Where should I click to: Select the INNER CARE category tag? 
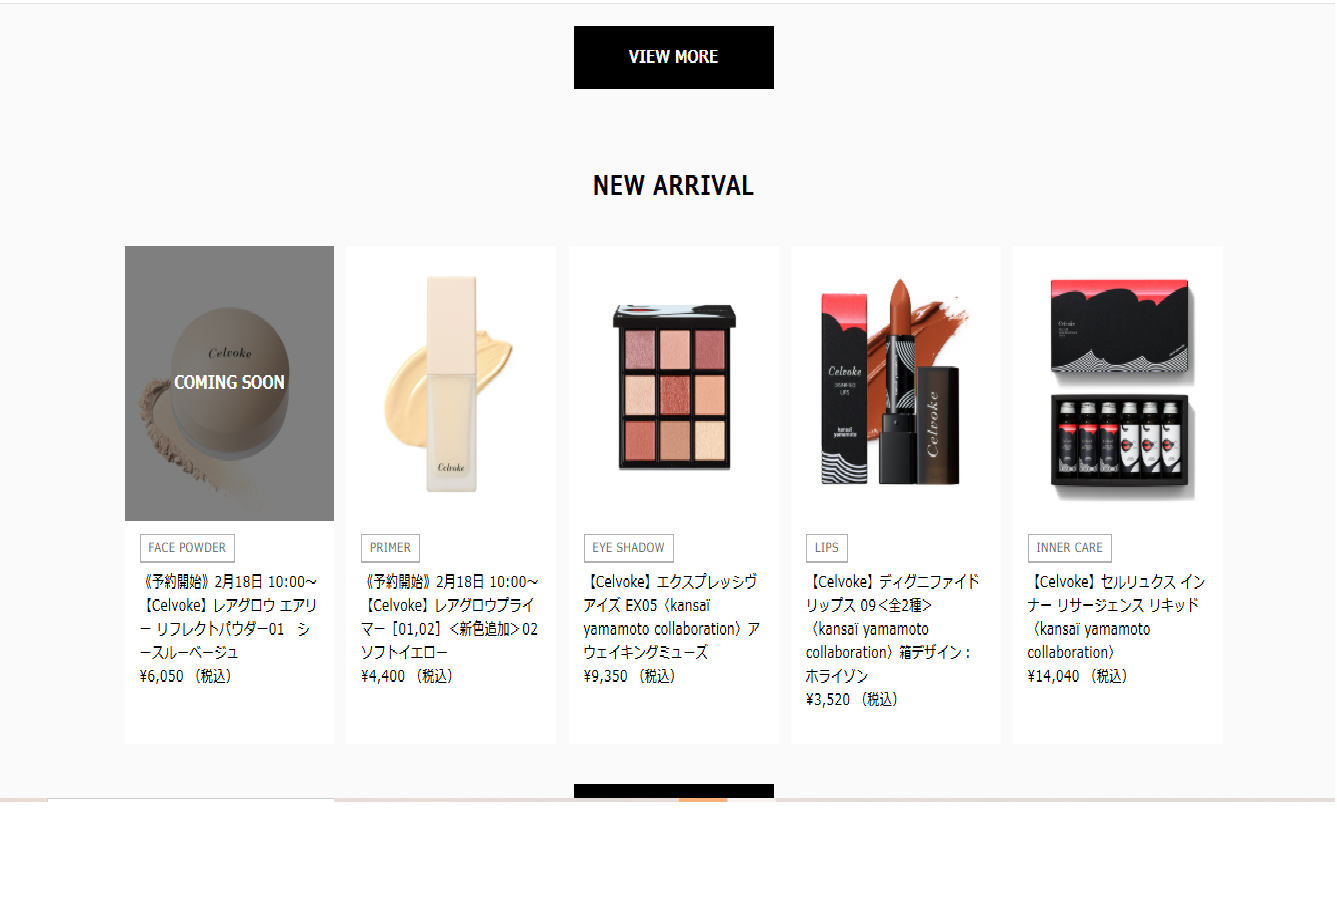point(1069,548)
